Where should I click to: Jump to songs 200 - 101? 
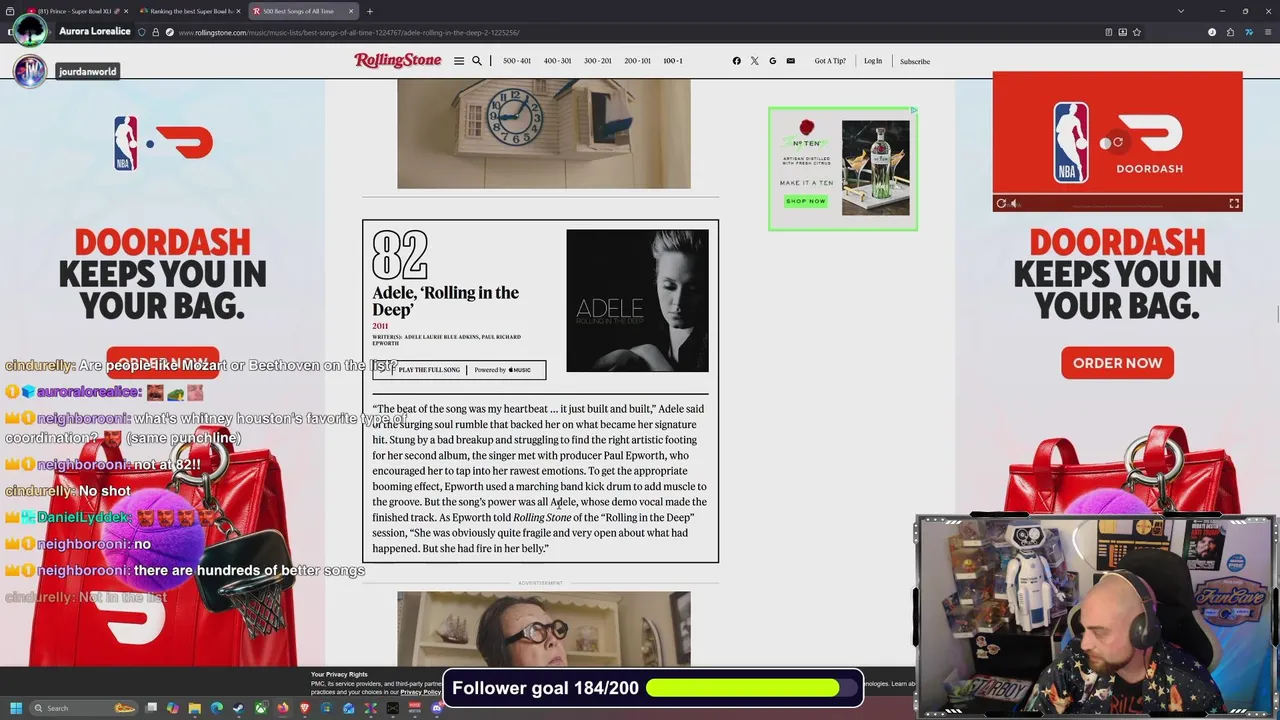637,61
